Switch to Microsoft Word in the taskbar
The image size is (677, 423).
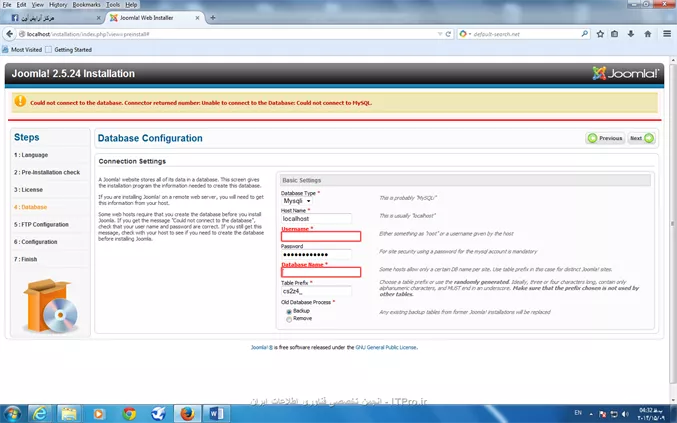[216, 414]
